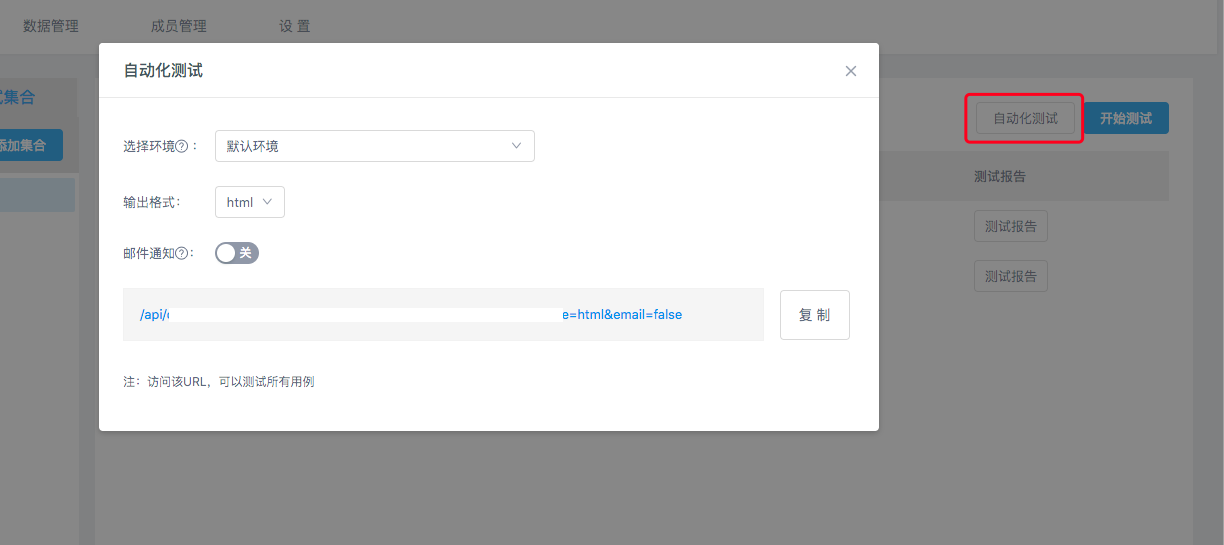Image resolution: width=1224 pixels, height=545 pixels.
Task: Open the 数据管理 tab
Action: (x=51, y=26)
